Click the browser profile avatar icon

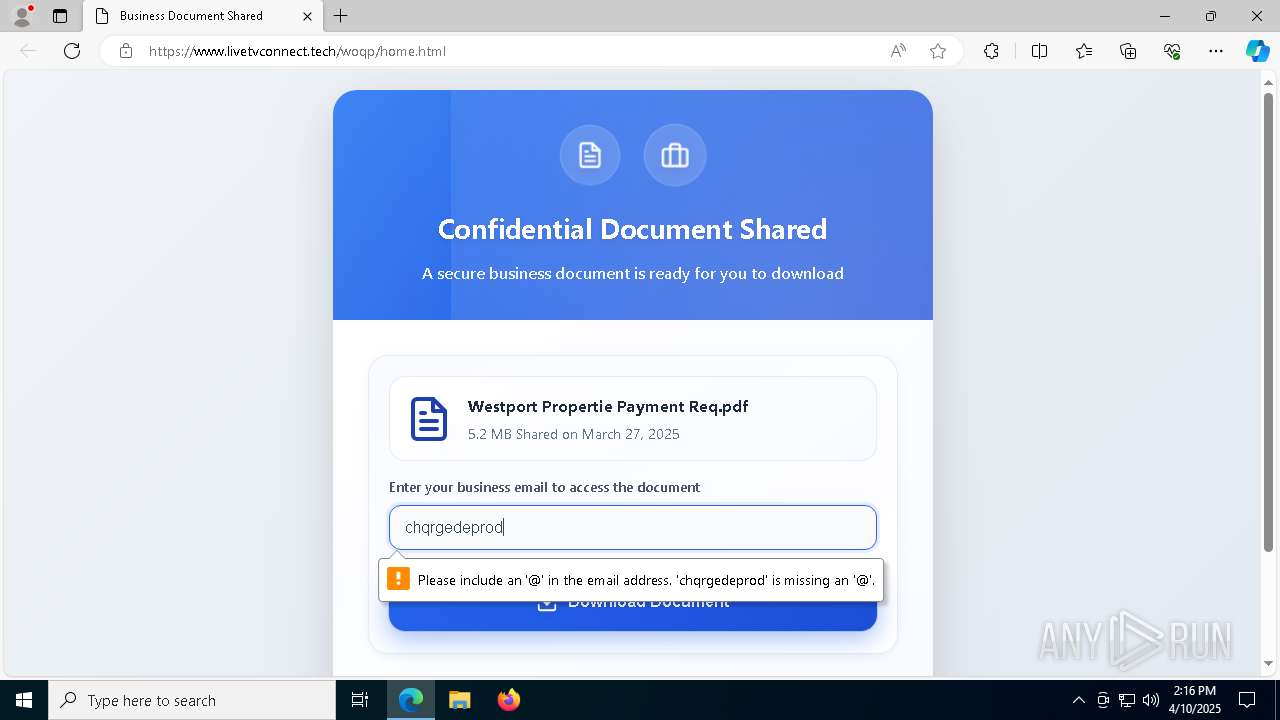click(22, 16)
